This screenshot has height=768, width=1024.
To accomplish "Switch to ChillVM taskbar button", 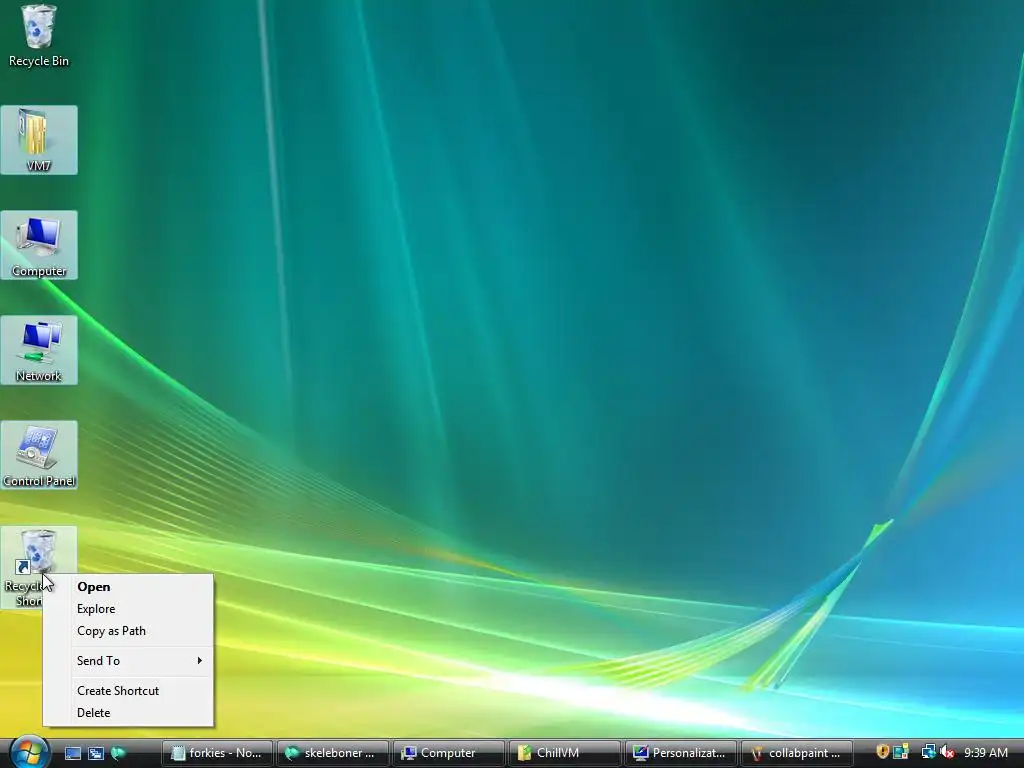I will (565, 753).
